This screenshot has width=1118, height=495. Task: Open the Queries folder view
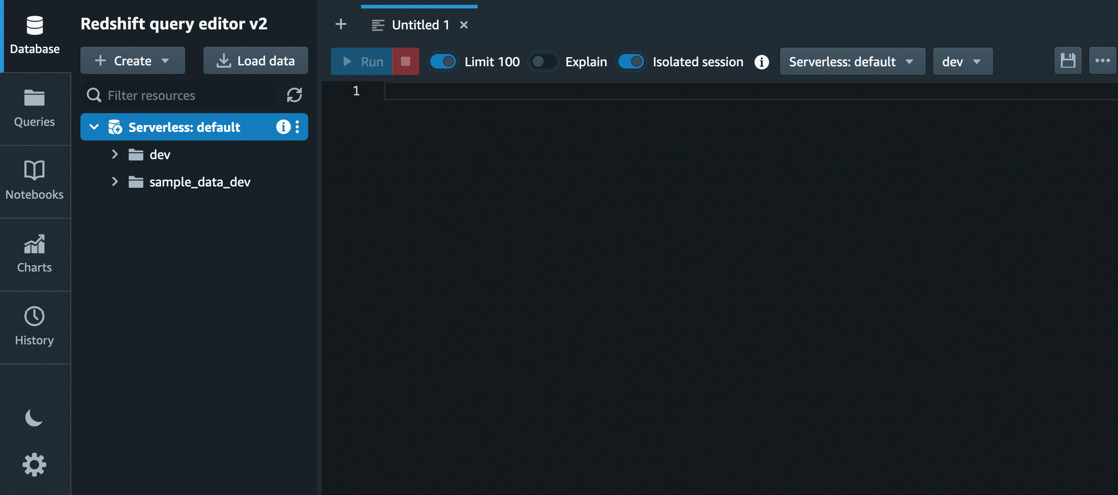(x=34, y=108)
